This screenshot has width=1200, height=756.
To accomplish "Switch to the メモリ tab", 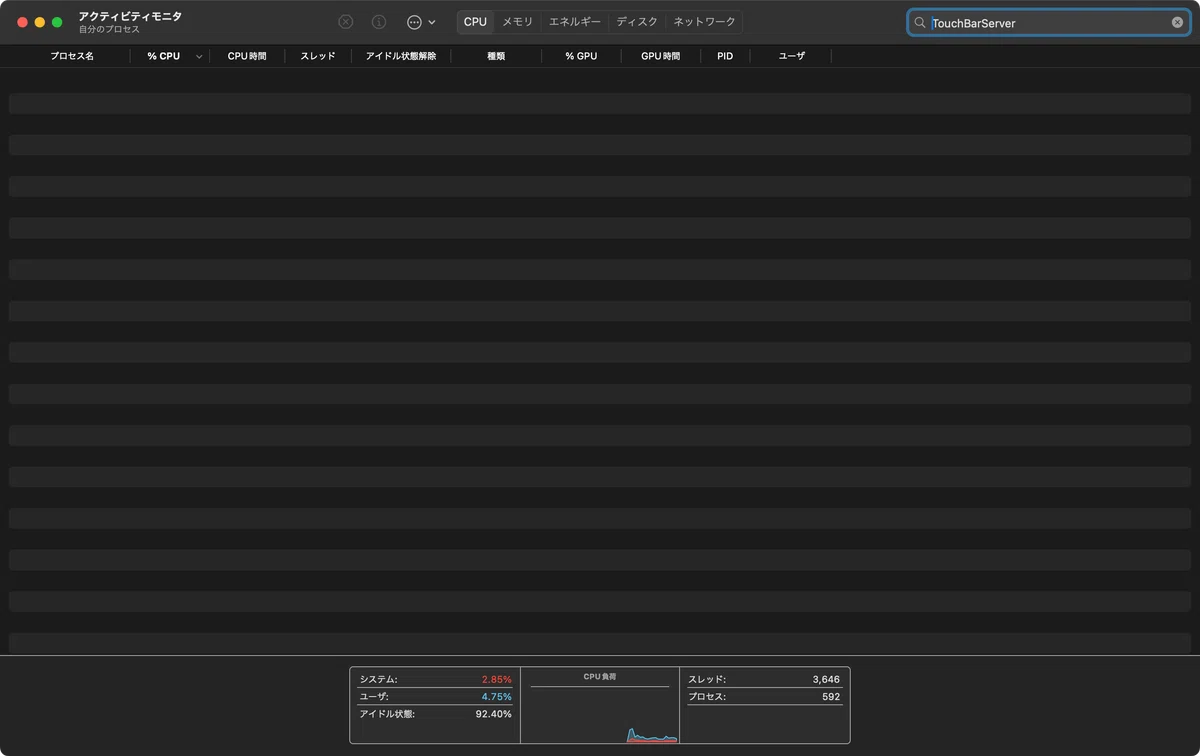I will click(x=518, y=22).
